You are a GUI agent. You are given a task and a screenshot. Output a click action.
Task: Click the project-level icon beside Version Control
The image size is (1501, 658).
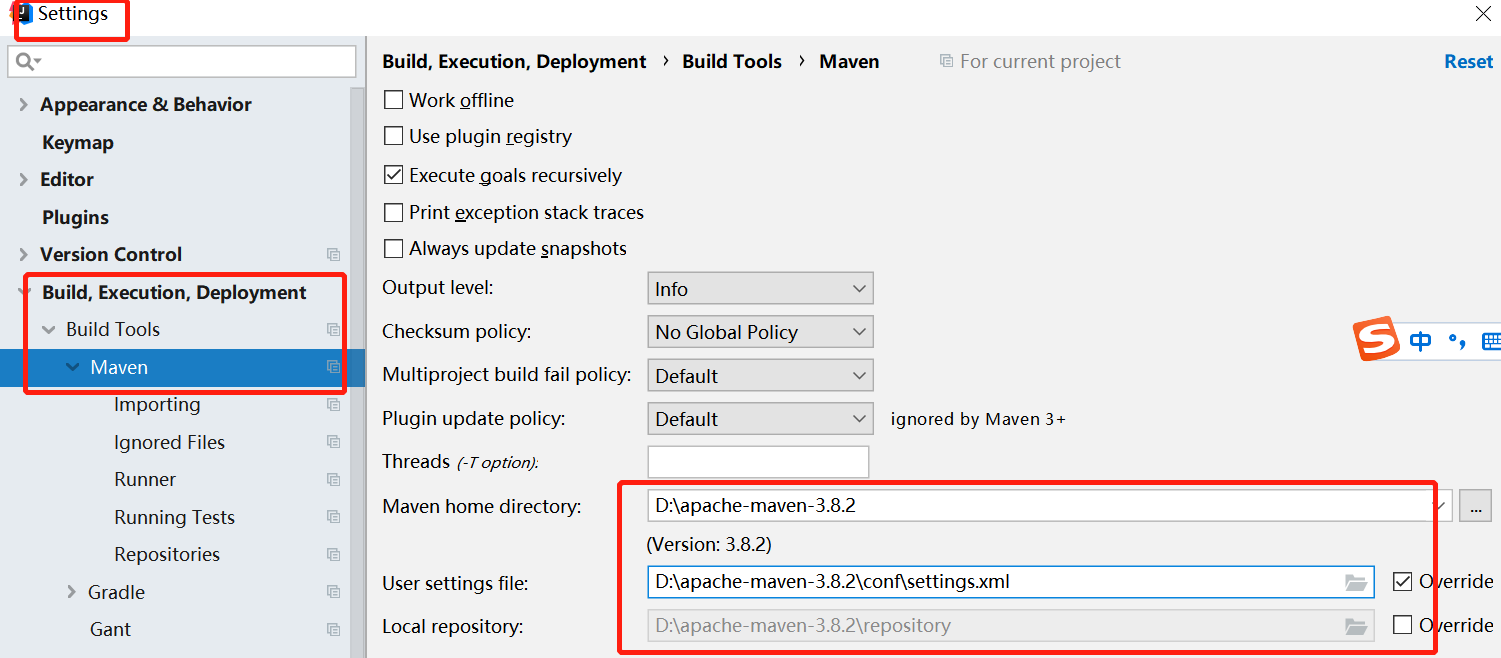pos(333,255)
